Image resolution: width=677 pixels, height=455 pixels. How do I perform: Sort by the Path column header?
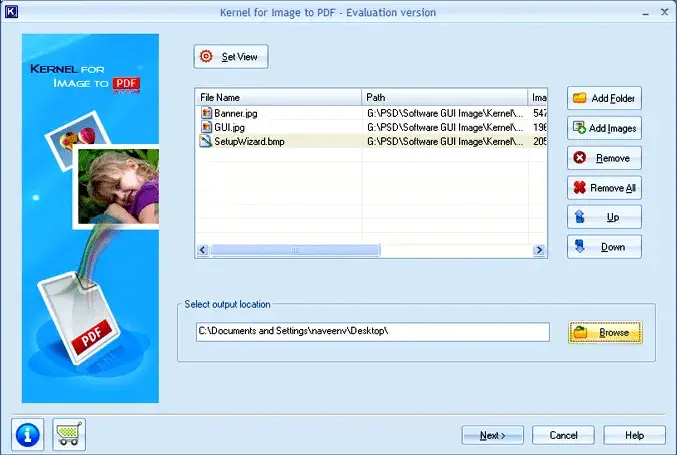click(445, 98)
